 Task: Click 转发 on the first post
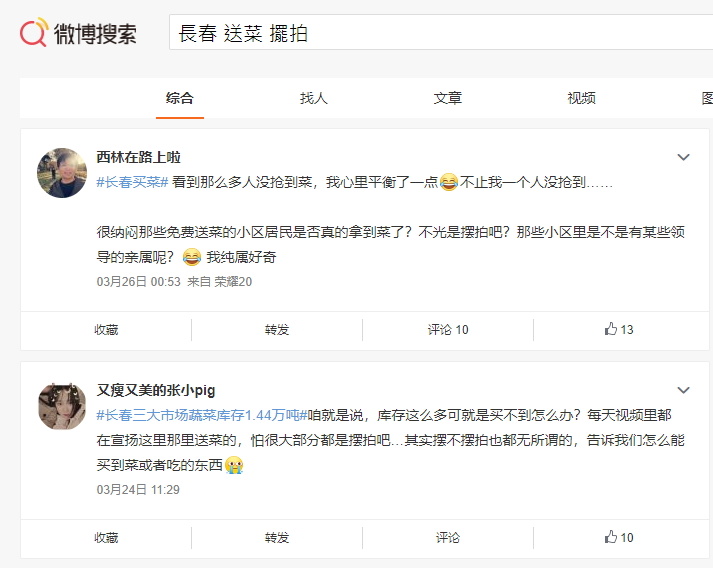[277, 329]
